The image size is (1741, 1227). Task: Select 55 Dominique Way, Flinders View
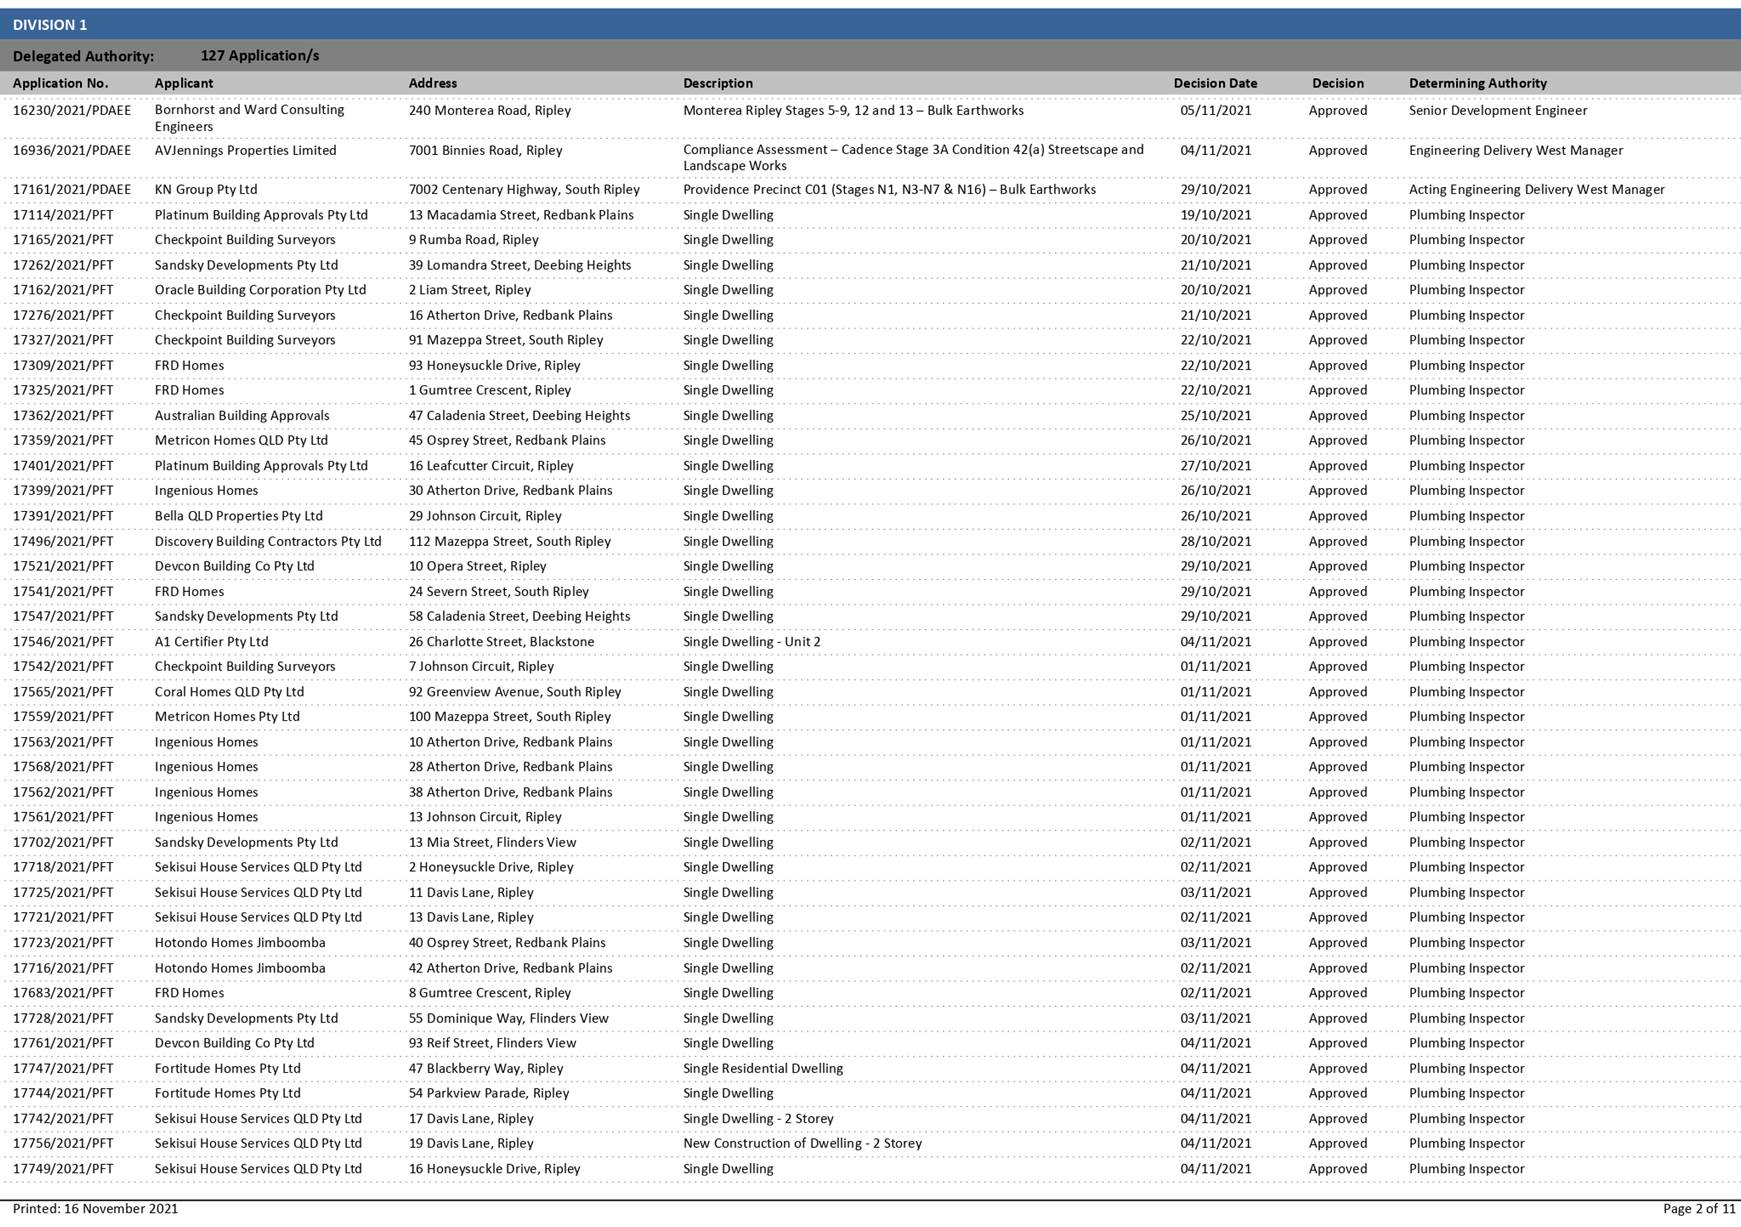pos(508,1018)
